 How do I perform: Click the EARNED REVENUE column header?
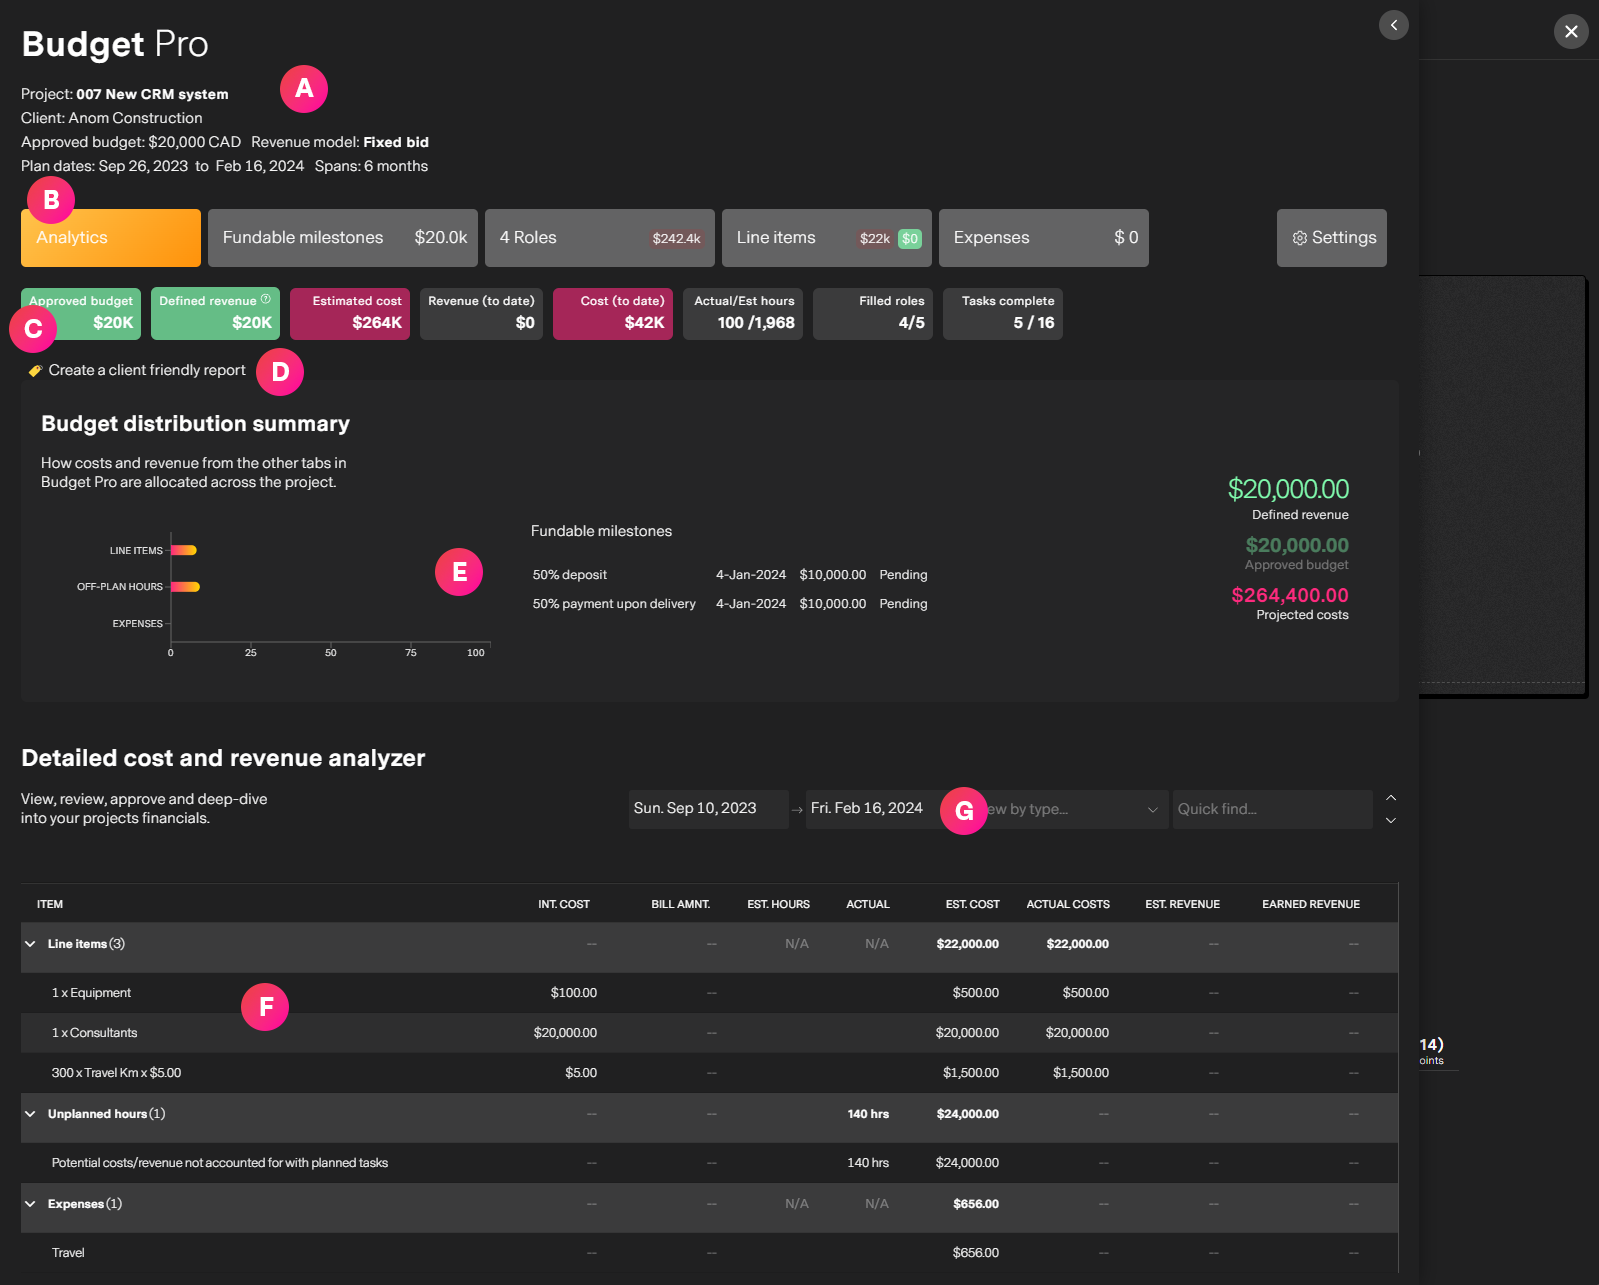(1311, 904)
